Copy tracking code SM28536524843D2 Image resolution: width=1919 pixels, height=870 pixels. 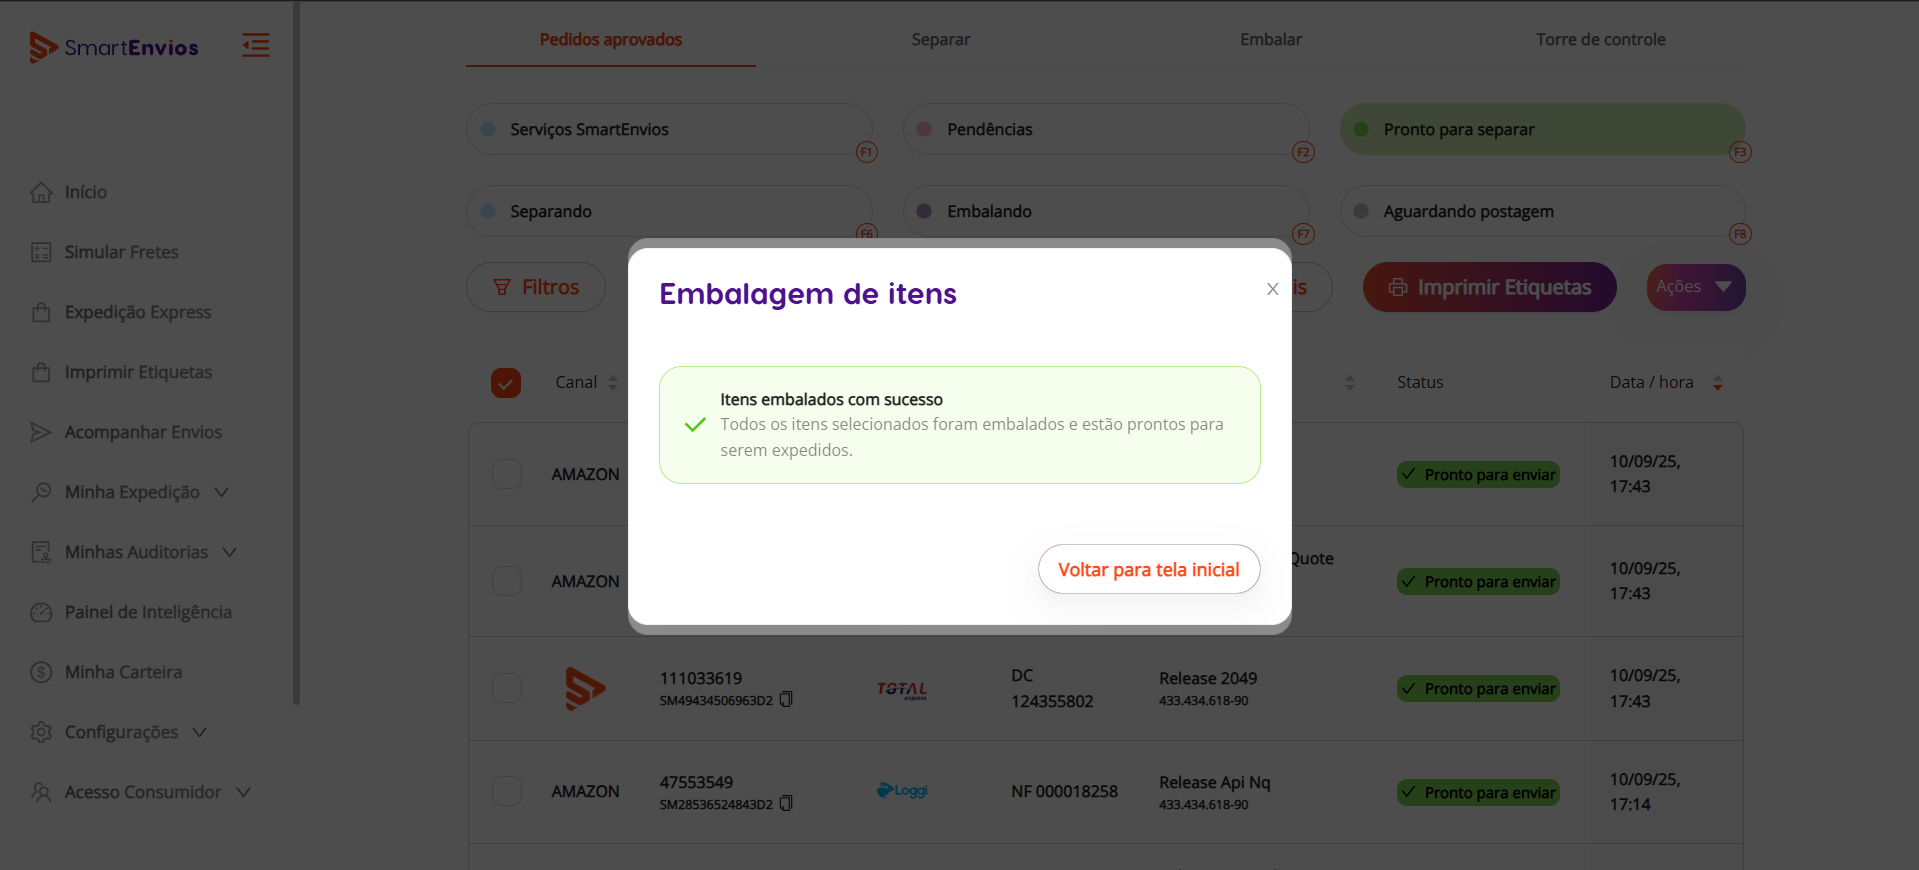(786, 804)
